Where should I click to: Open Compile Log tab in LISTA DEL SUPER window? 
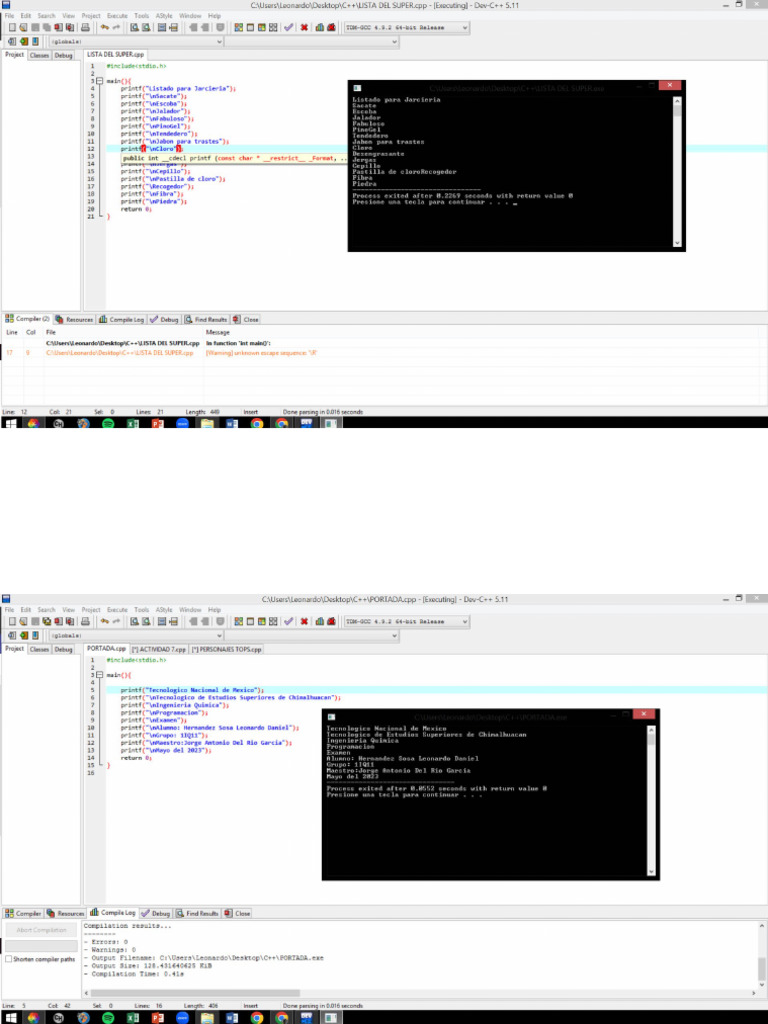(121, 319)
